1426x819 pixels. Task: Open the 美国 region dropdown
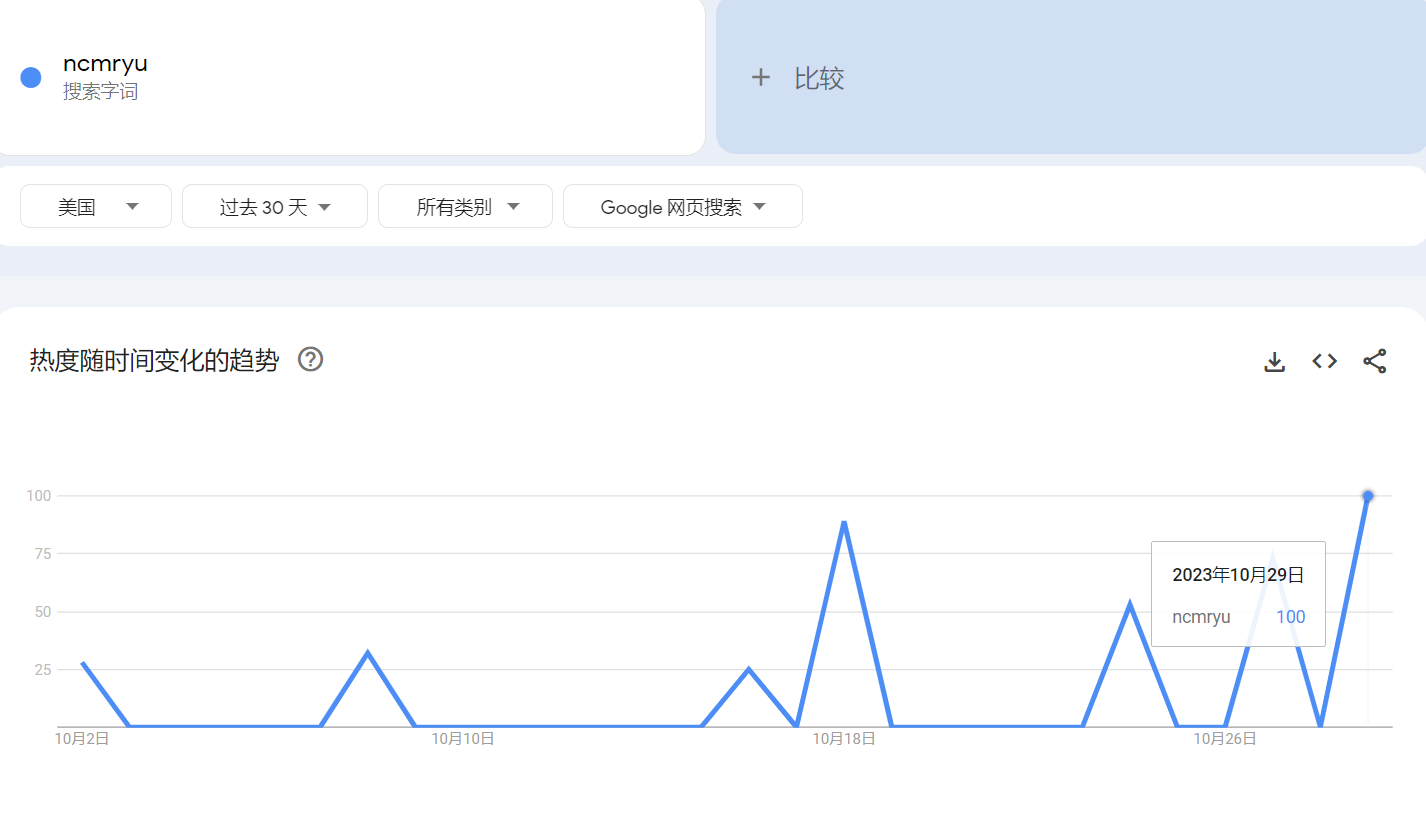96,207
